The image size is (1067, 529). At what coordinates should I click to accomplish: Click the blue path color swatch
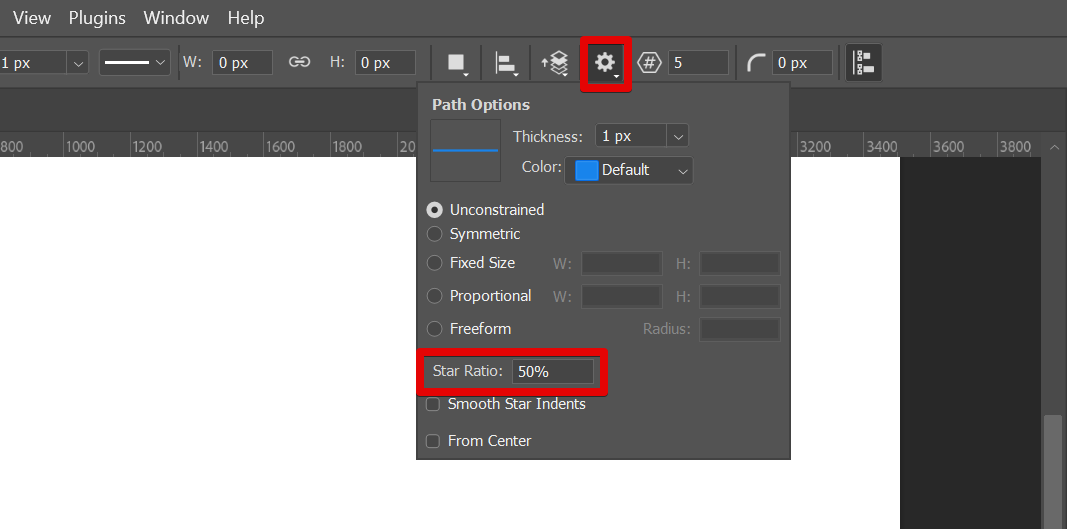[x=587, y=171]
